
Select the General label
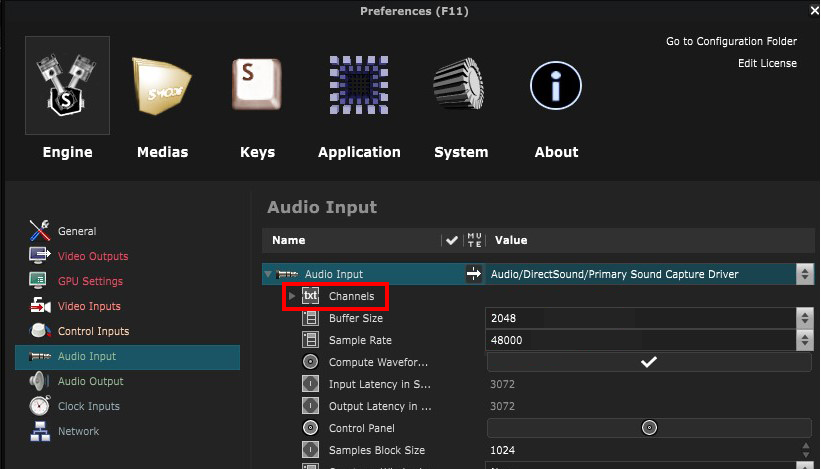(77, 231)
